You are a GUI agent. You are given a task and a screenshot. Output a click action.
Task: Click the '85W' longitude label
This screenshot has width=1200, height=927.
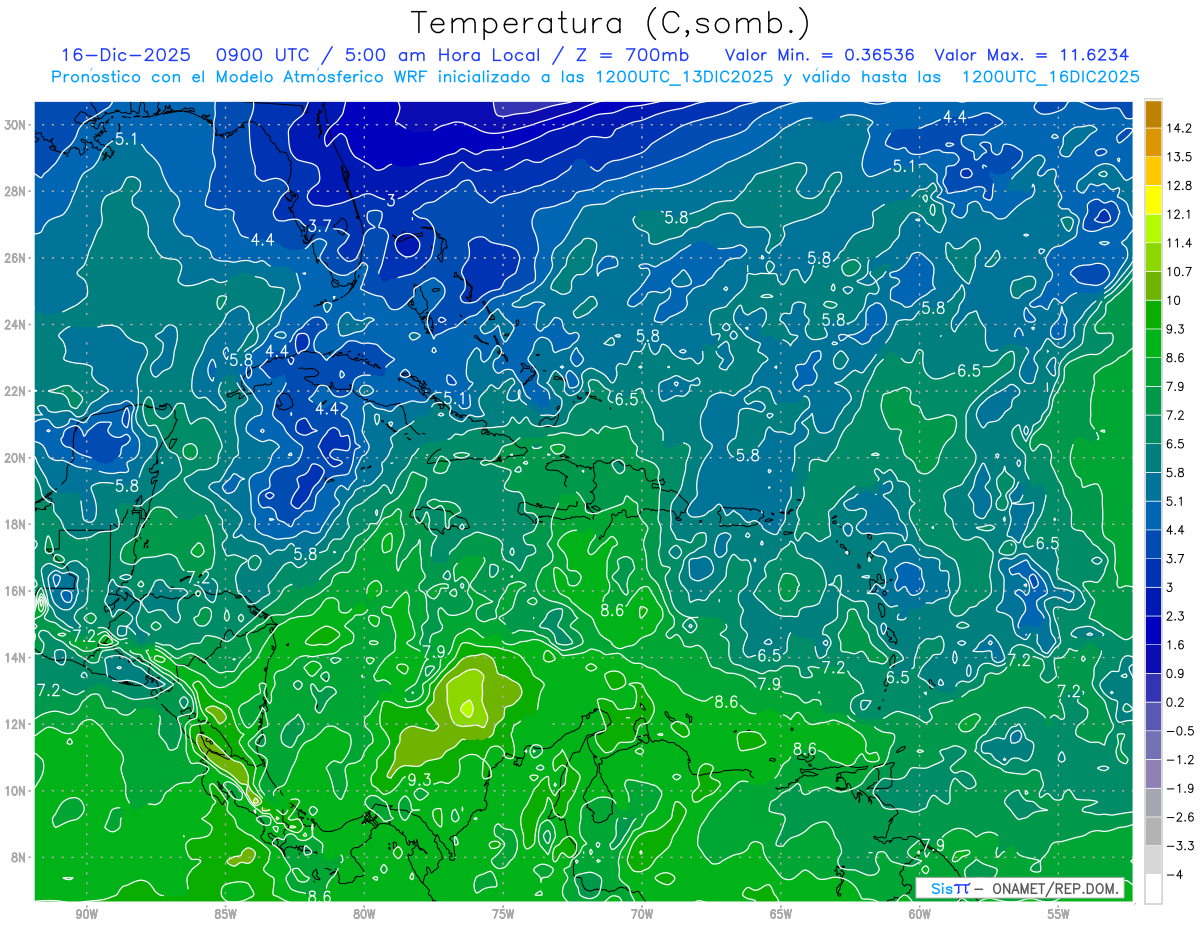[225, 915]
